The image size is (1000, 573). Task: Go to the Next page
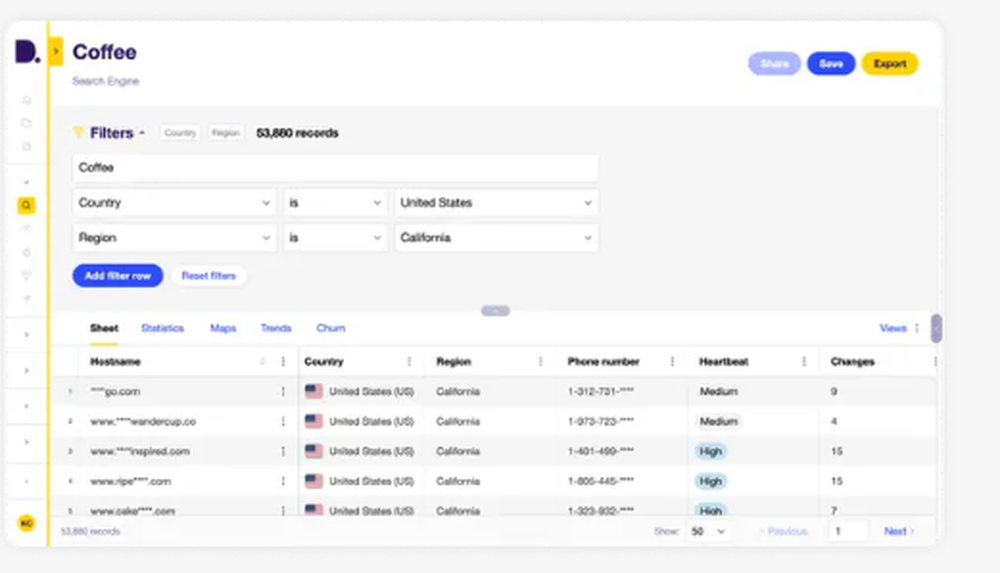tap(899, 531)
